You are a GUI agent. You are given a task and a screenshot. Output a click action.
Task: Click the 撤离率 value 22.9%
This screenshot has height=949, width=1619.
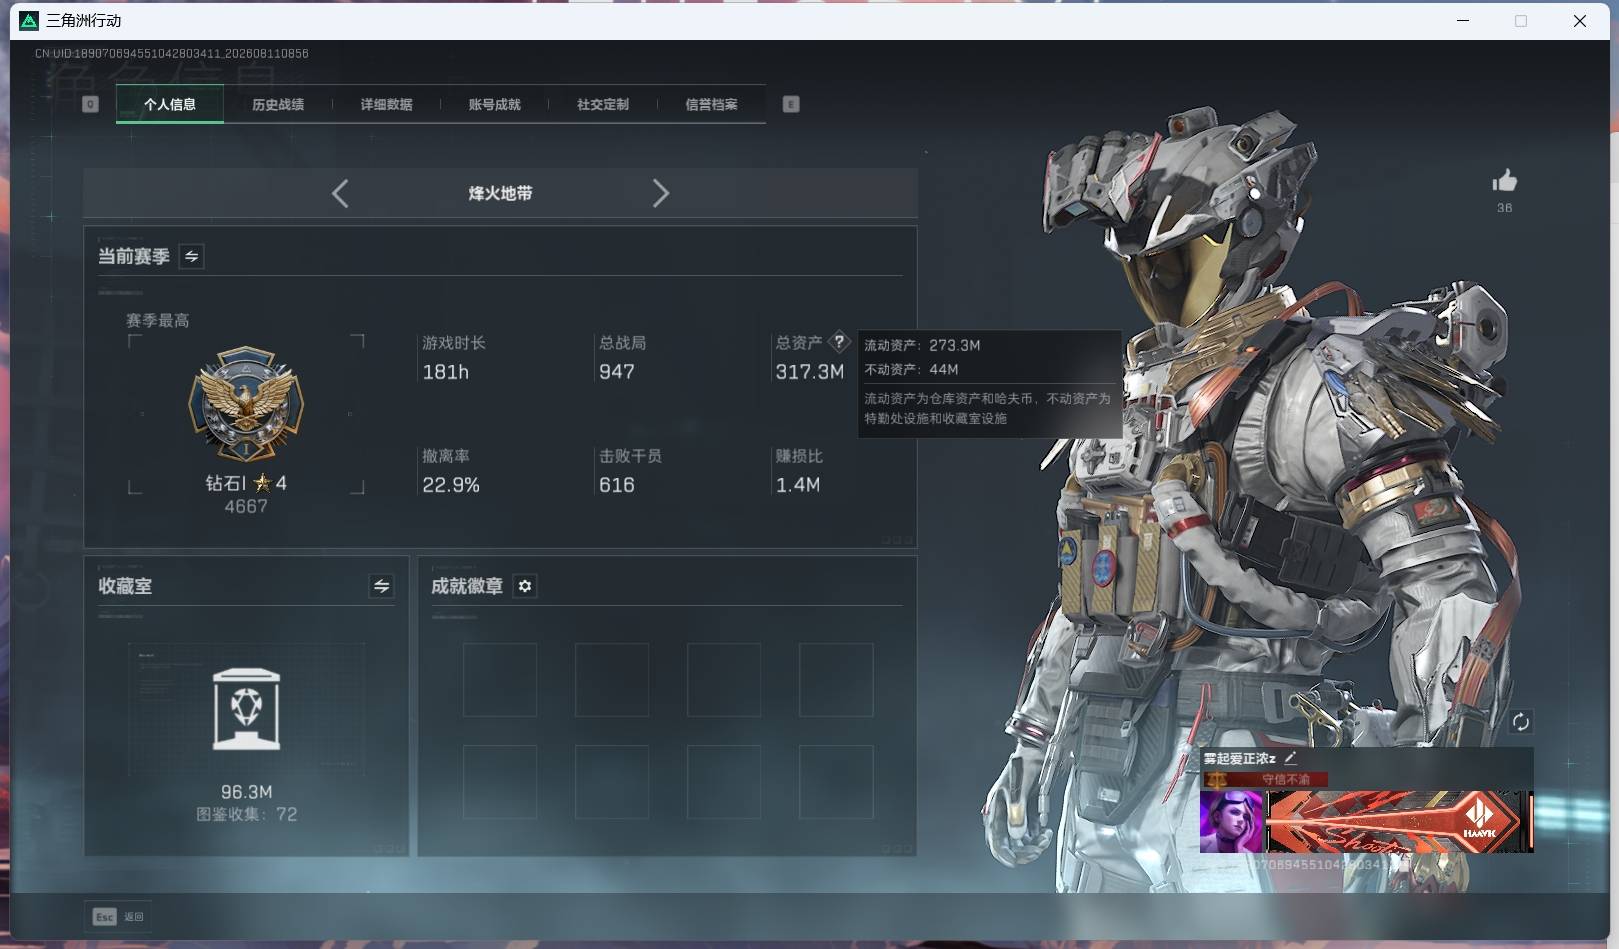(451, 485)
